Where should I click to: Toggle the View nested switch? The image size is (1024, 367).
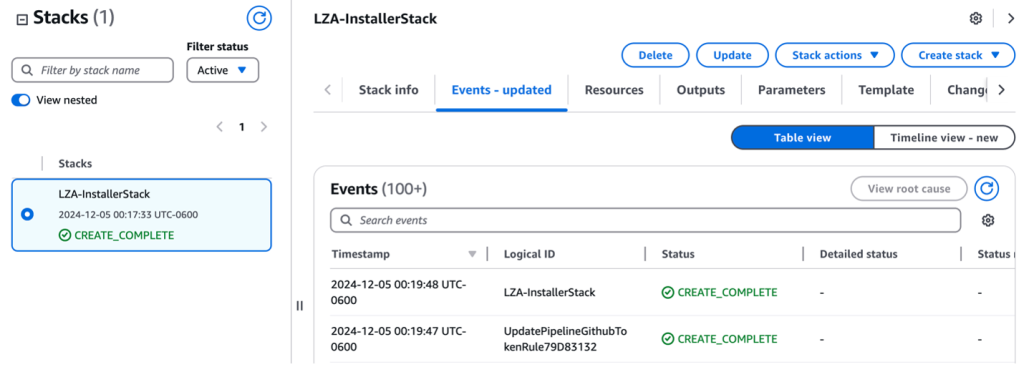(x=21, y=100)
